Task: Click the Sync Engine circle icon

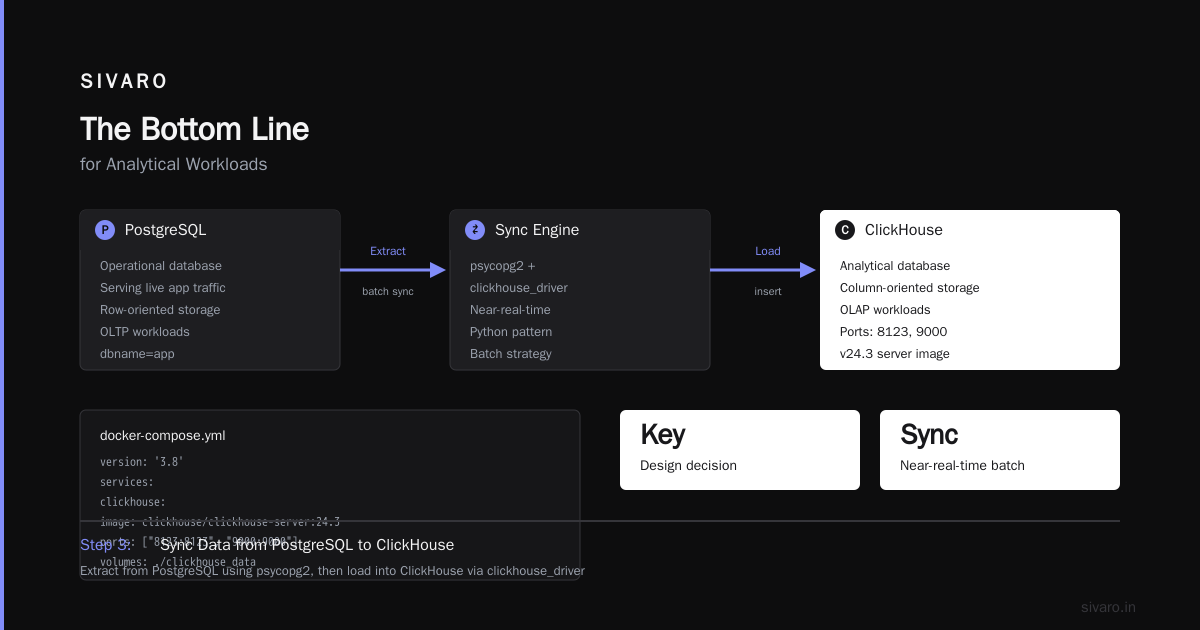Action: [475, 230]
